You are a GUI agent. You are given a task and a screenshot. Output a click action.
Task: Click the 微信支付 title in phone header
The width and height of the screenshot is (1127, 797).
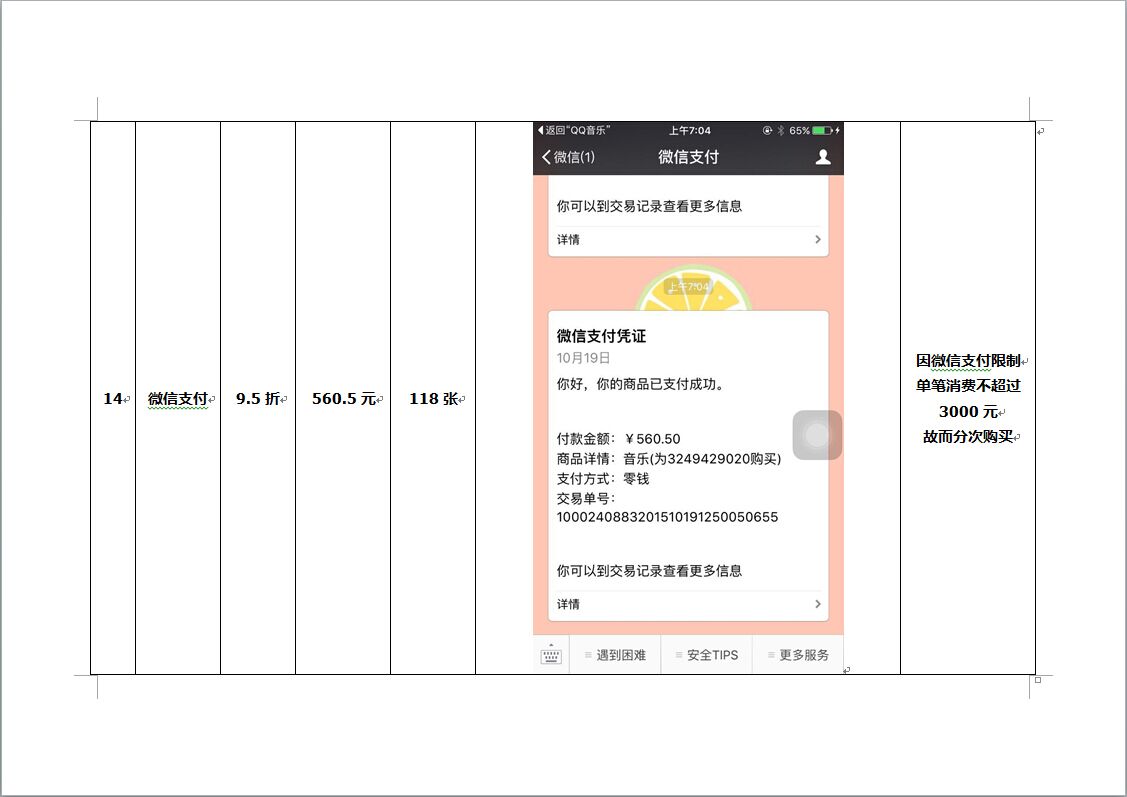coord(688,157)
